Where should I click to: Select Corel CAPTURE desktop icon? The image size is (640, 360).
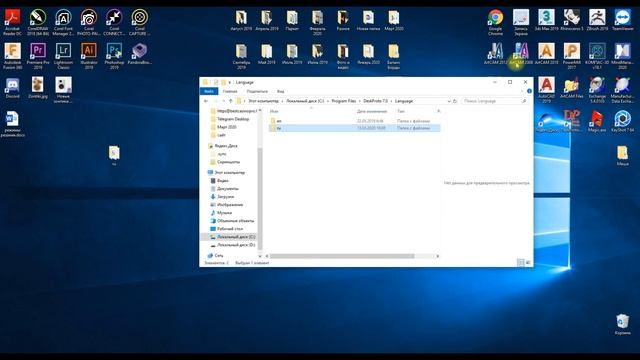140,22
